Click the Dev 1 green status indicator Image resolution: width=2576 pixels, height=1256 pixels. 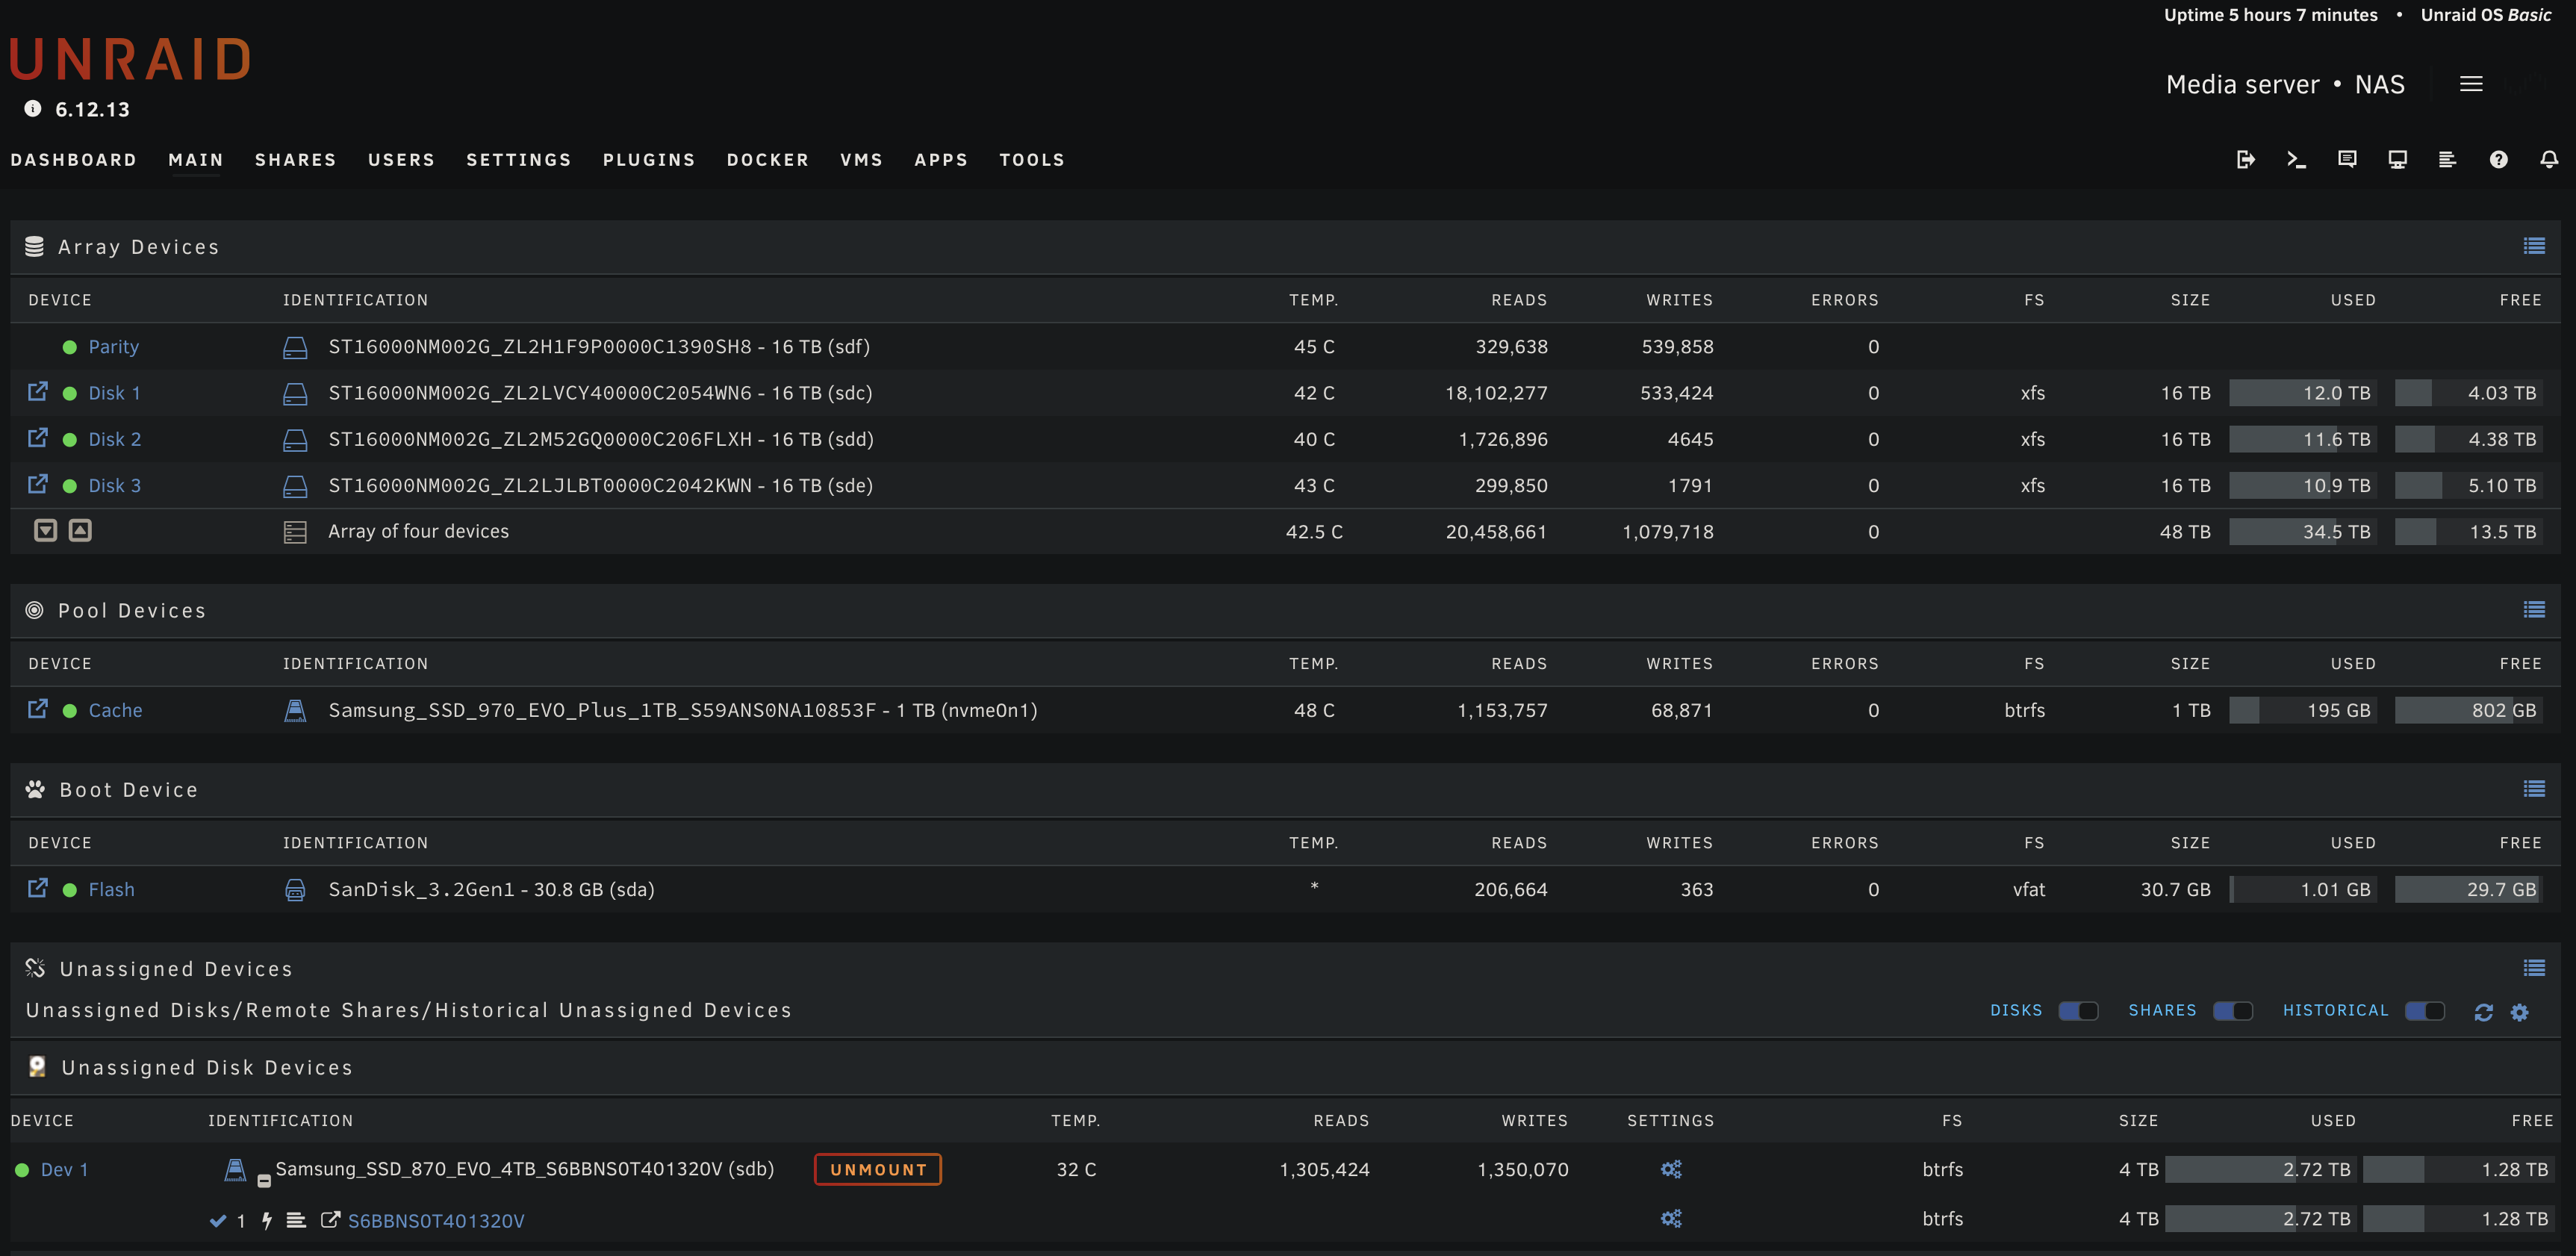pyautogui.click(x=22, y=1169)
